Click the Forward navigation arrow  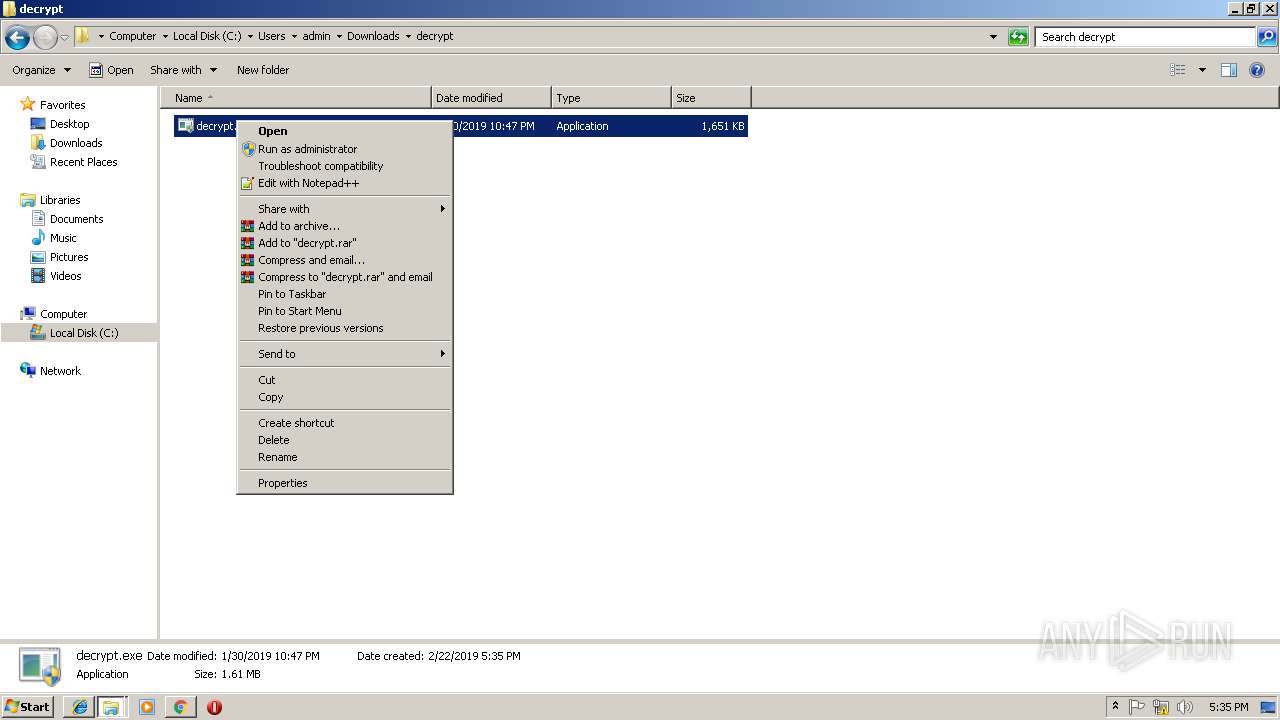[x=45, y=38]
